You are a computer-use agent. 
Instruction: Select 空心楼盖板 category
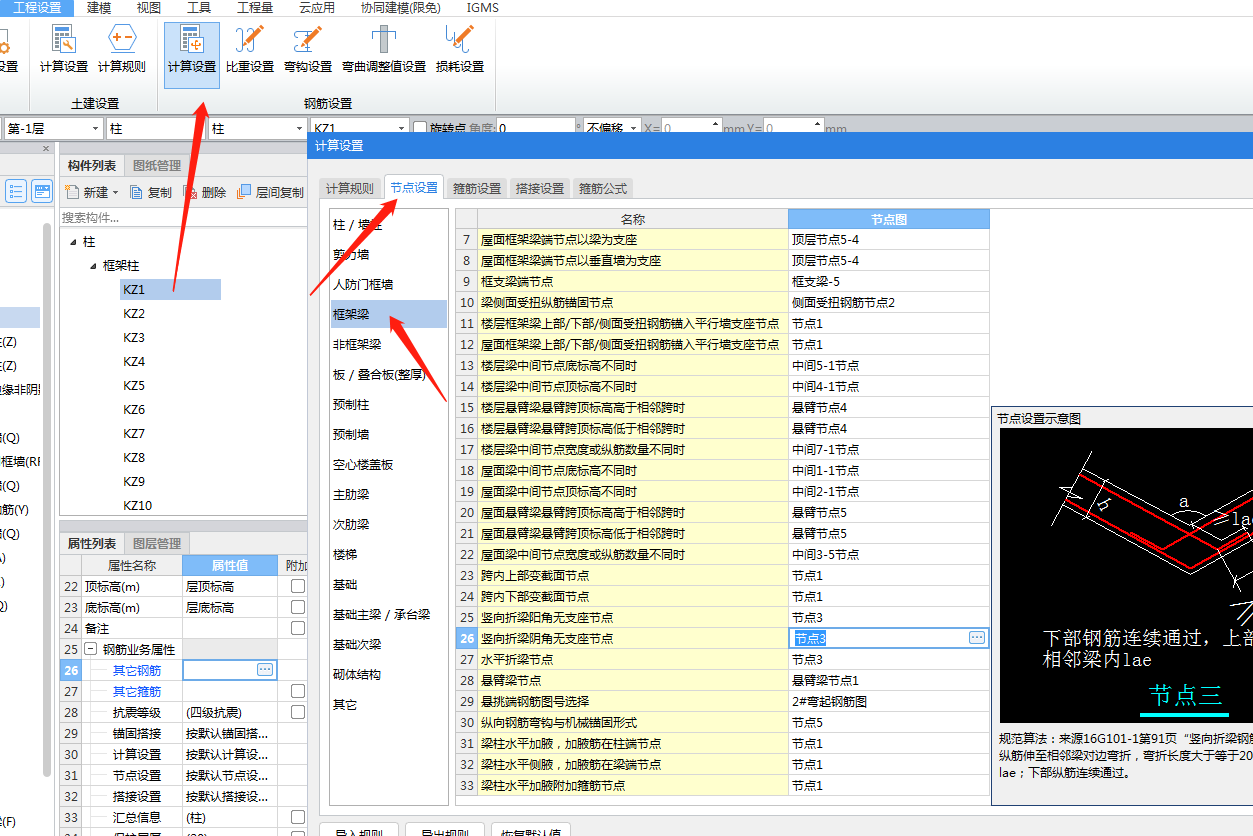[x=389, y=464]
